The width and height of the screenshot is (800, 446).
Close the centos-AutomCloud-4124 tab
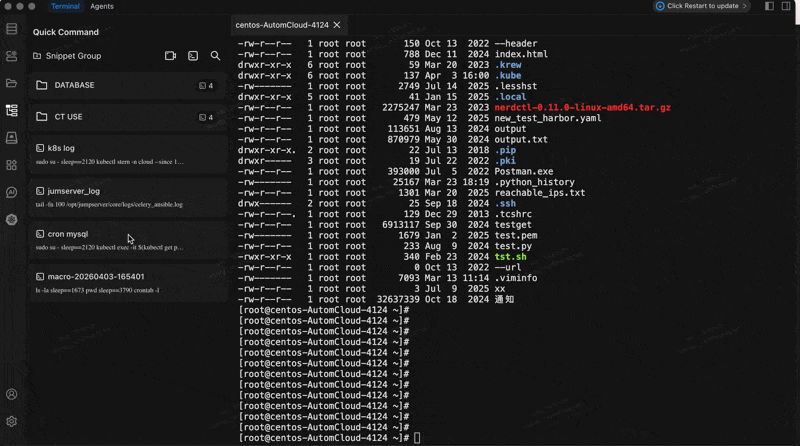[x=337, y=25]
